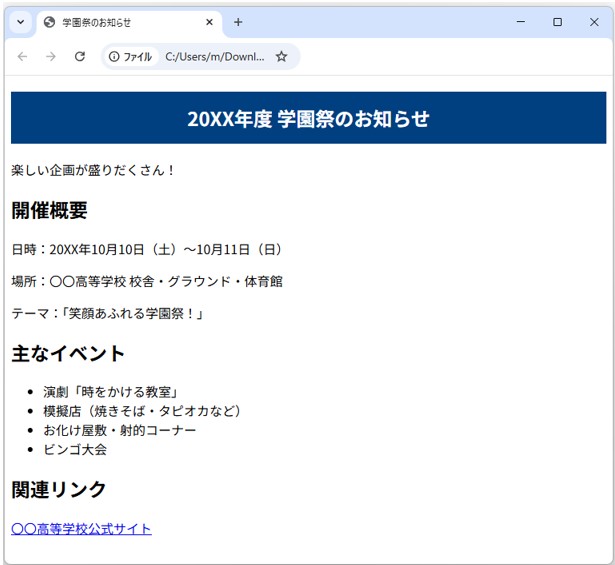The image size is (615, 565).
Task: Click the forward navigation arrow
Action: point(51,57)
